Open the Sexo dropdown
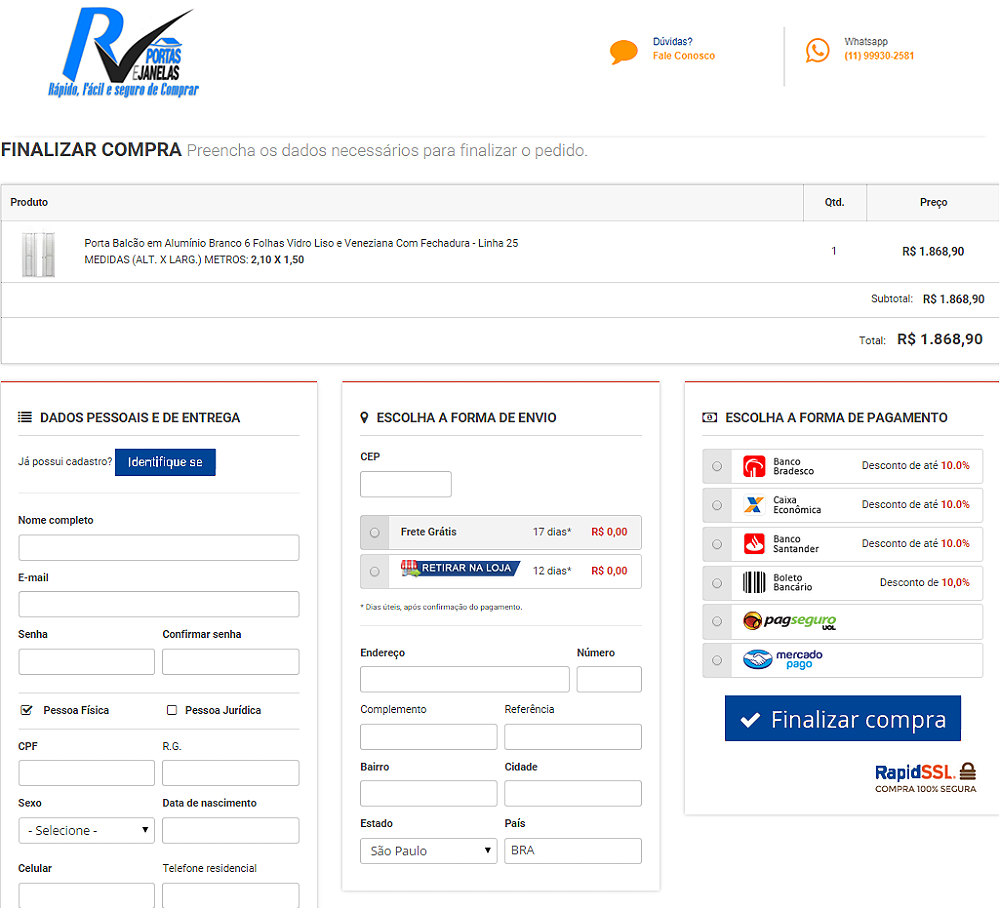1000x910 pixels. [x=87, y=831]
